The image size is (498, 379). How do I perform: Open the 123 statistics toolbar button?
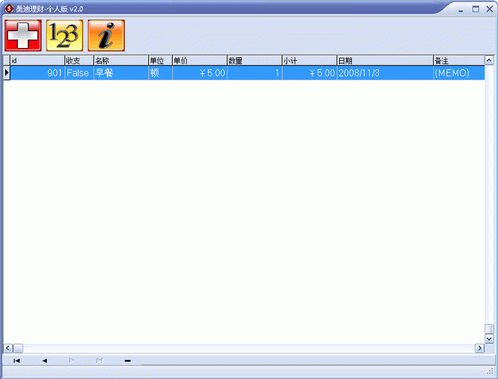click(x=65, y=35)
